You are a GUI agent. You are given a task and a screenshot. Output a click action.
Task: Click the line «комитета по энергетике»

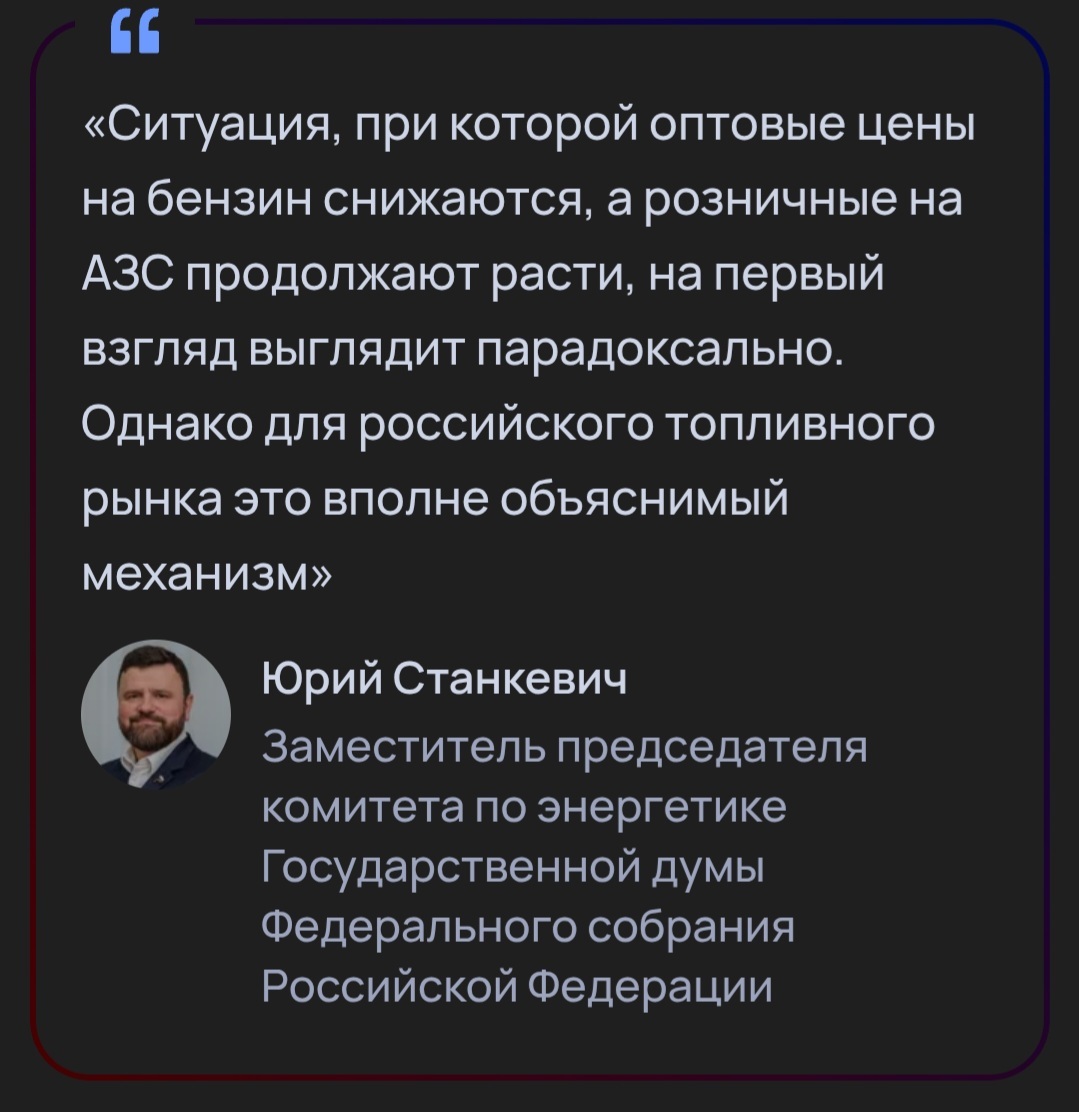pyautogui.click(x=524, y=807)
